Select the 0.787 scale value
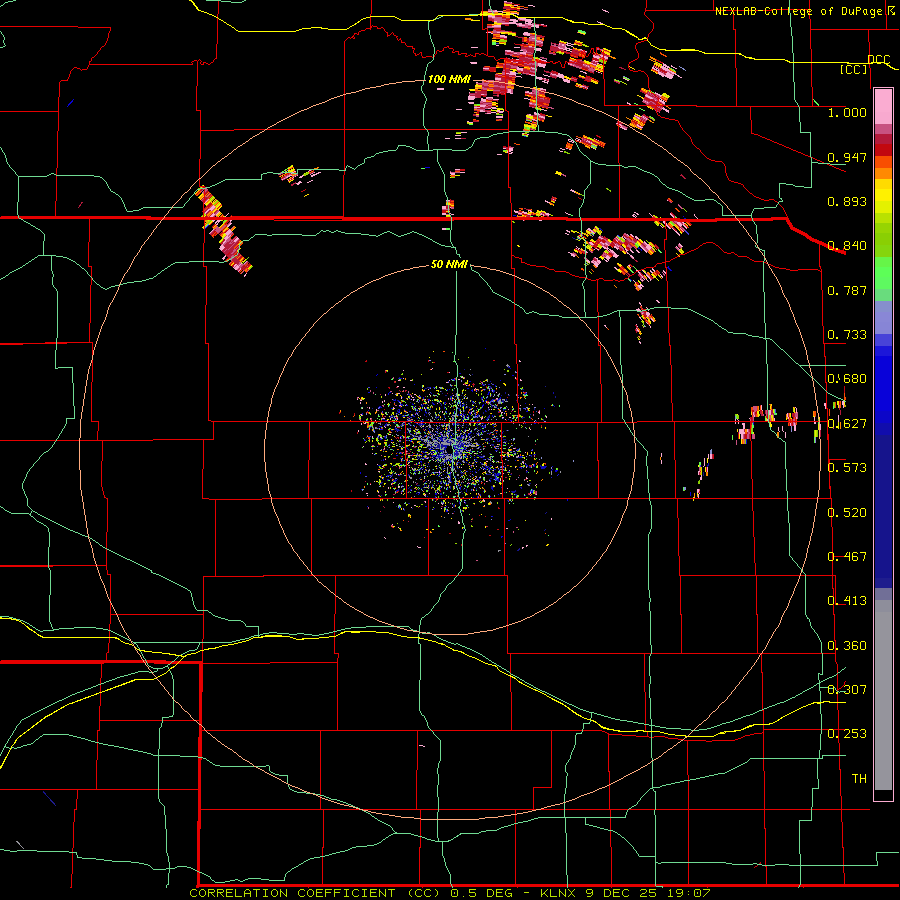 tap(847, 290)
